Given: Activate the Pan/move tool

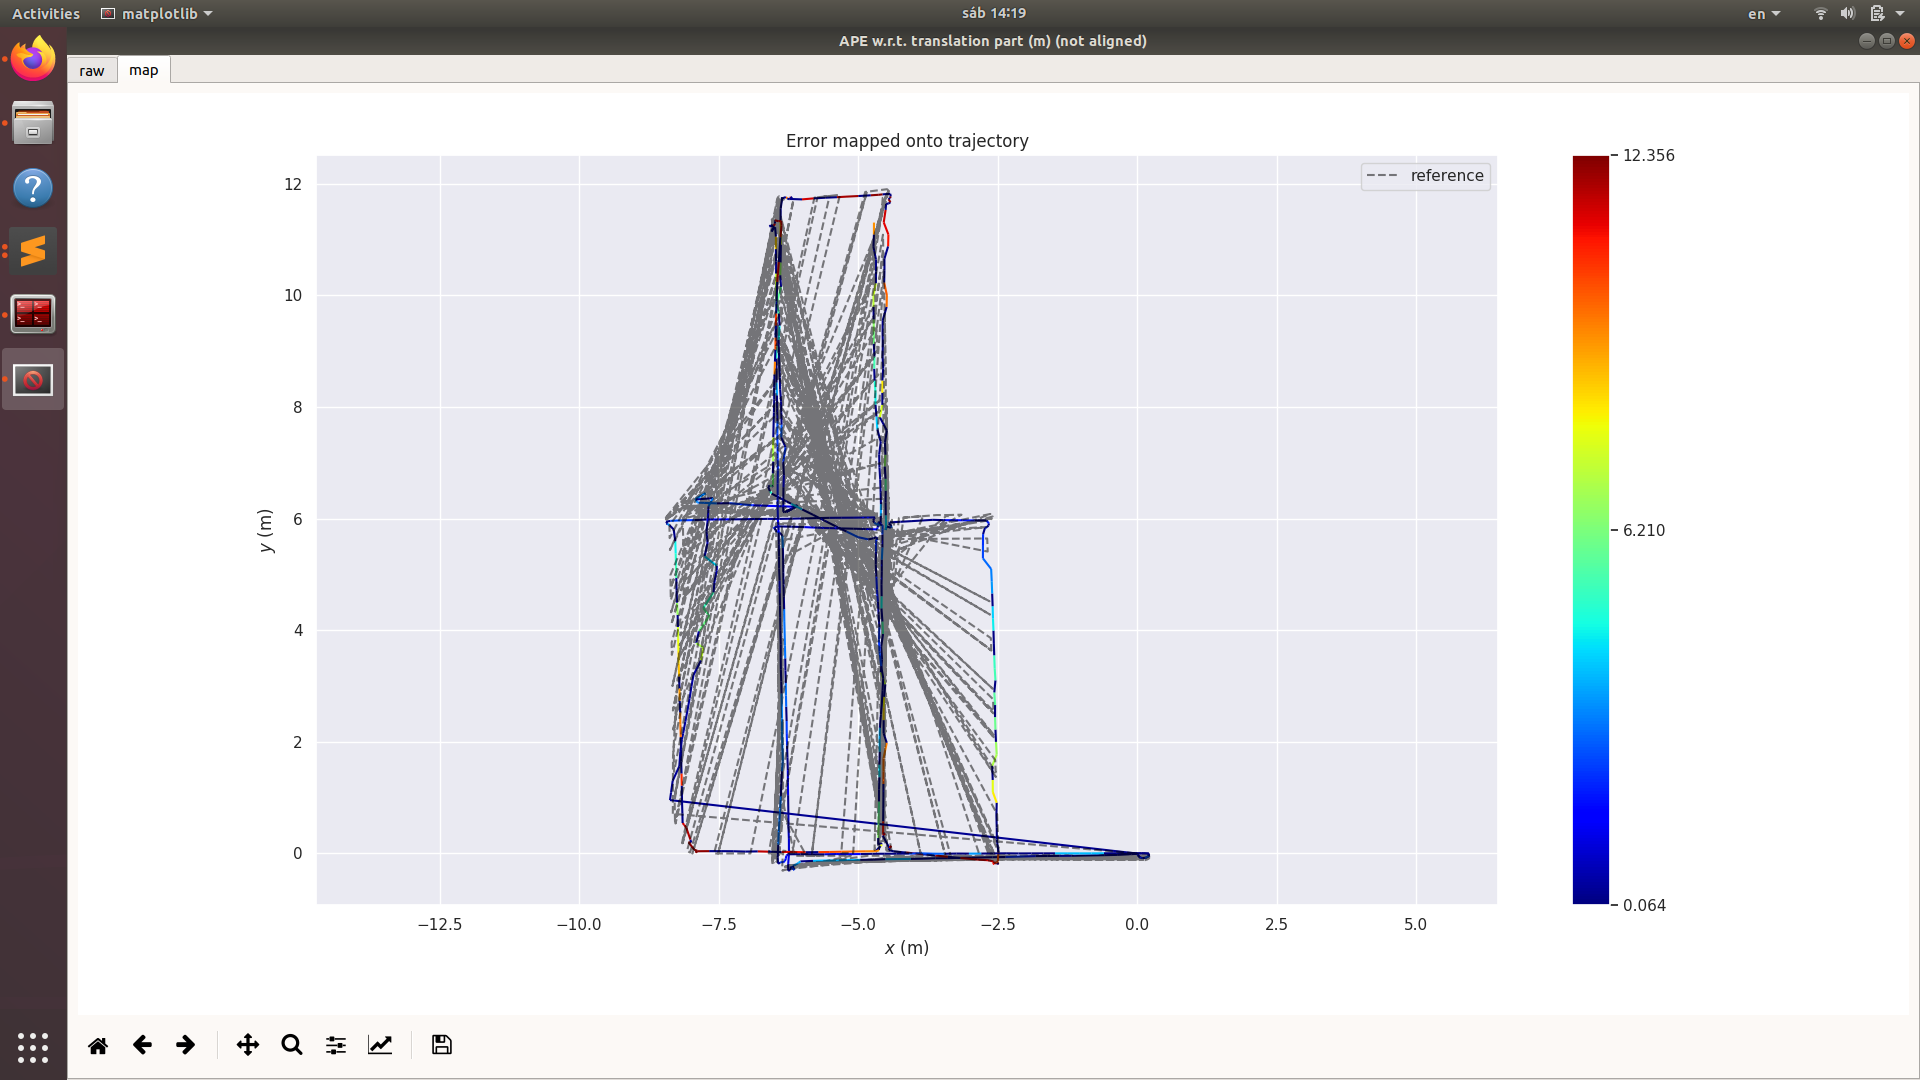Looking at the screenshot, I should pos(247,1044).
